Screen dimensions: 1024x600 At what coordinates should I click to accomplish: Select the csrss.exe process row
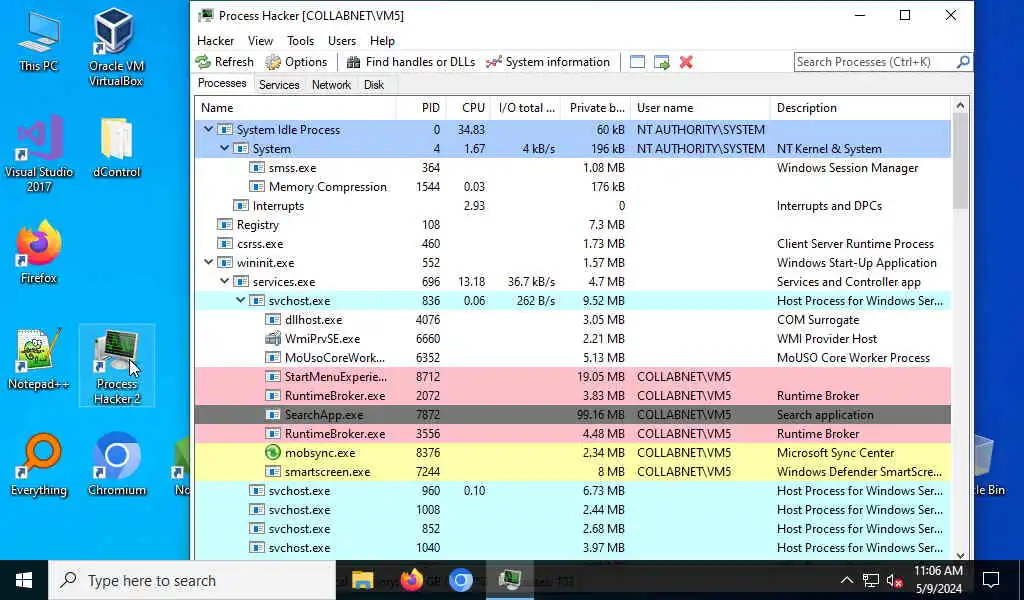tap(573, 244)
